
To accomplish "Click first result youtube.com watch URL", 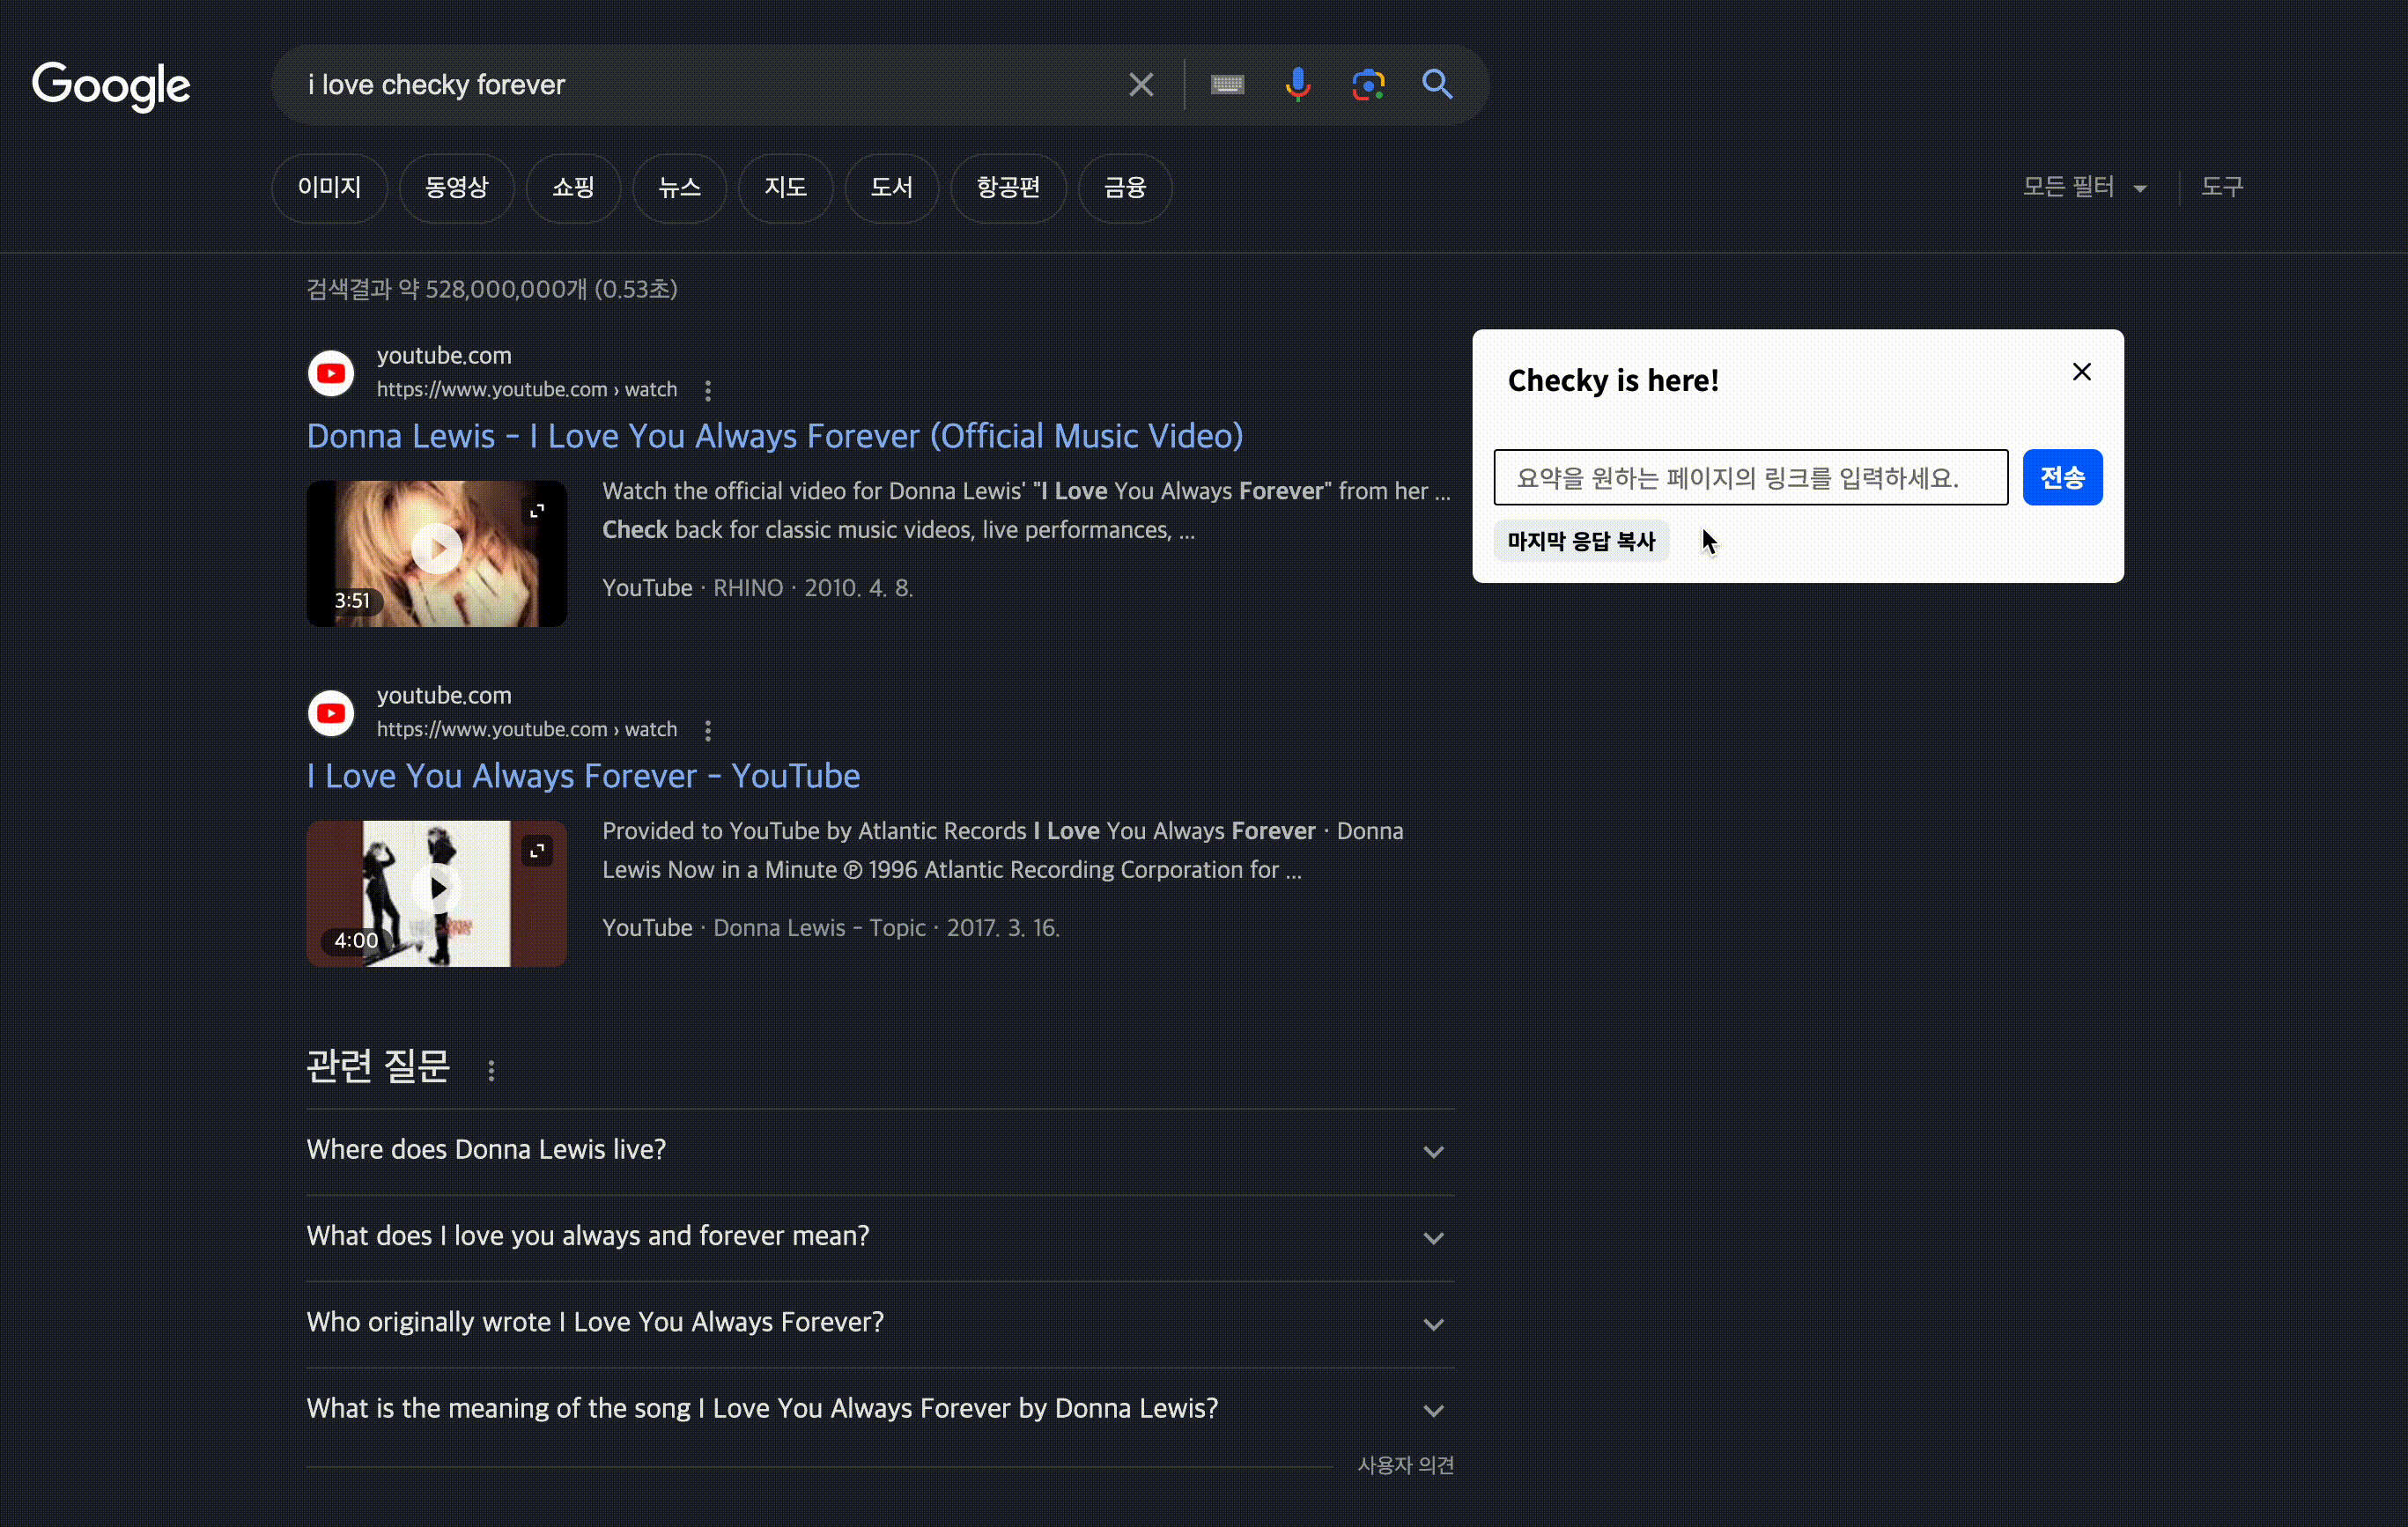I will click(x=527, y=390).
